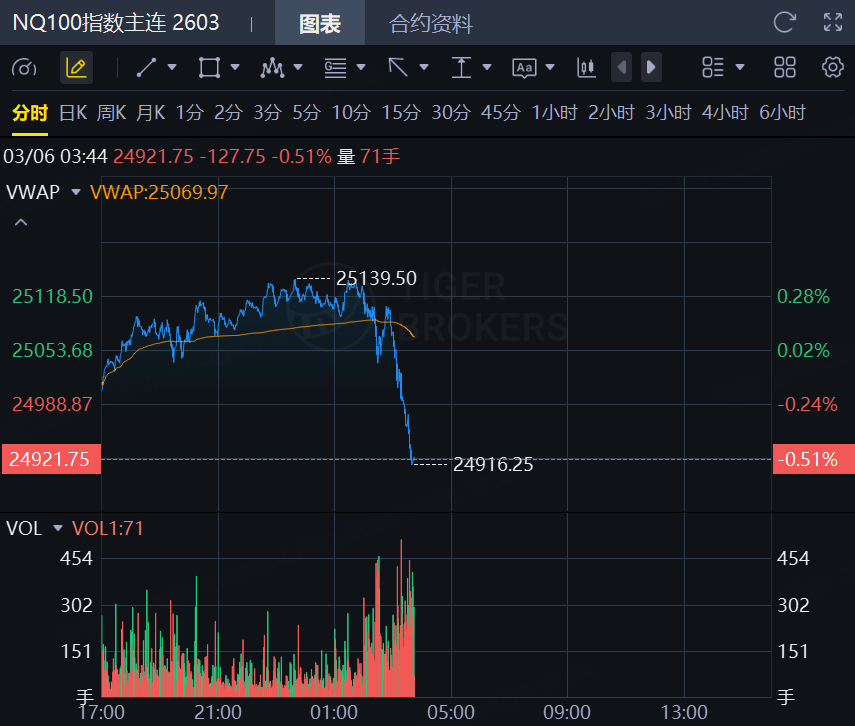Switch to the 15分 interval
Viewport: 855px width, 726px height.
coord(401,113)
